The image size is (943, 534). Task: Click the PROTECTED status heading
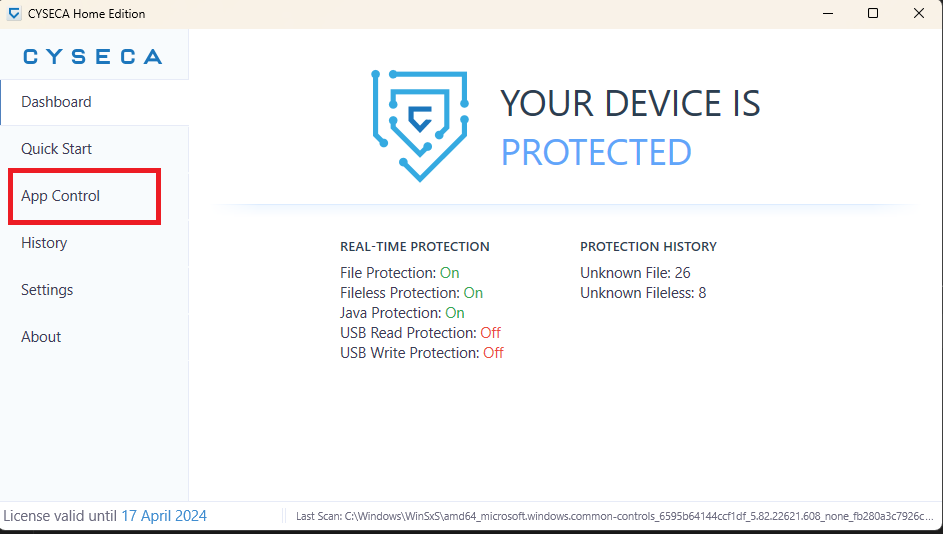point(596,152)
